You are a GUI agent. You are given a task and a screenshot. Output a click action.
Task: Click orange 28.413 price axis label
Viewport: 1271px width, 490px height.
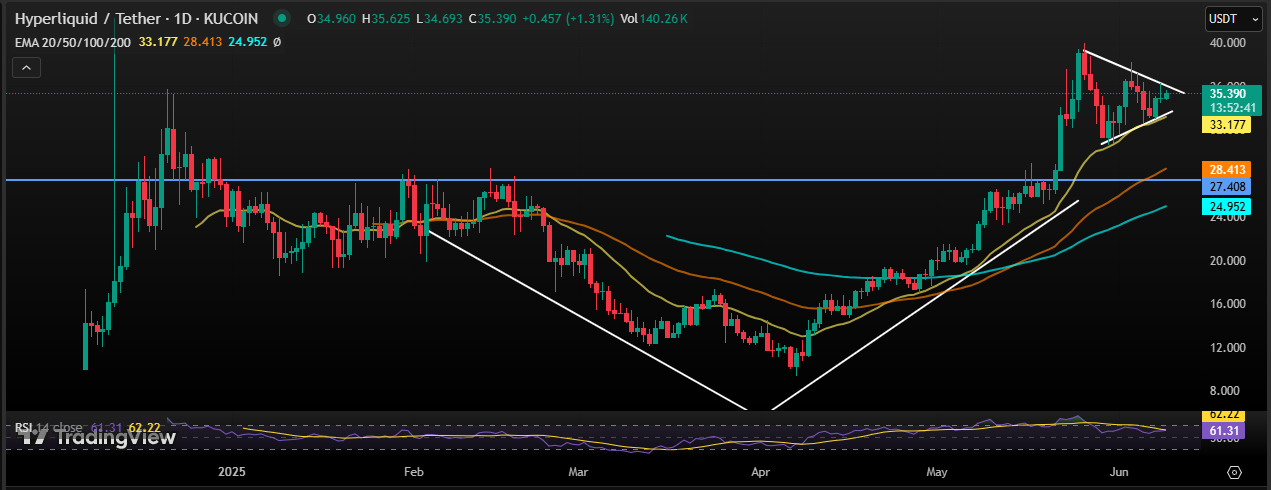(x=1225, y=170)
